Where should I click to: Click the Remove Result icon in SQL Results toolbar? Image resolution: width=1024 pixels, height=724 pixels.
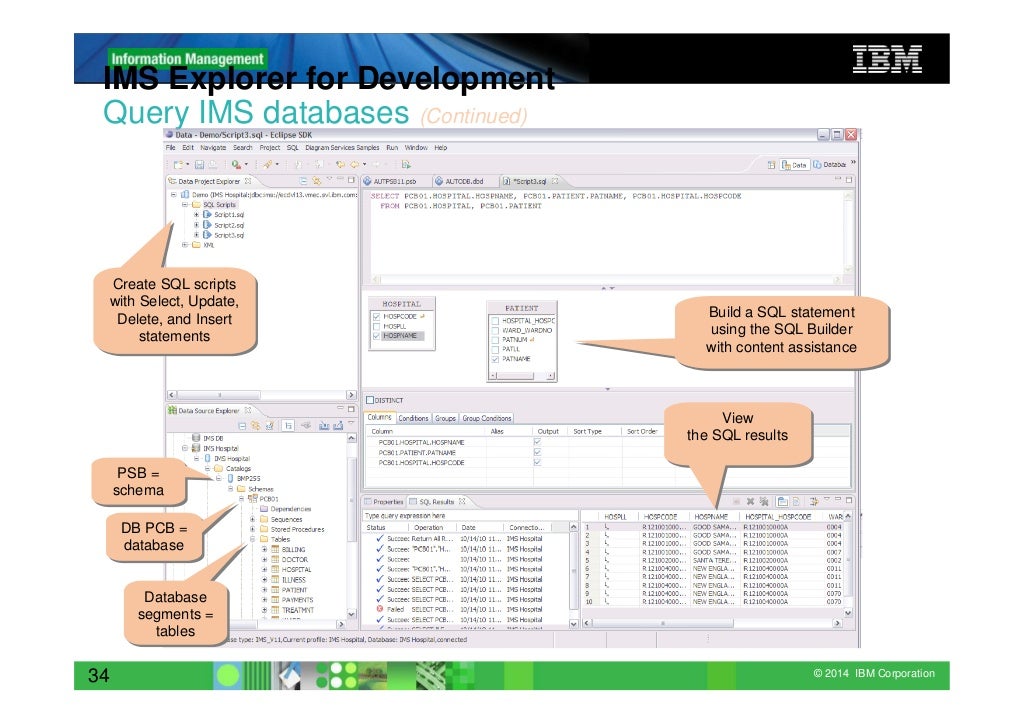tap(750, 501)
